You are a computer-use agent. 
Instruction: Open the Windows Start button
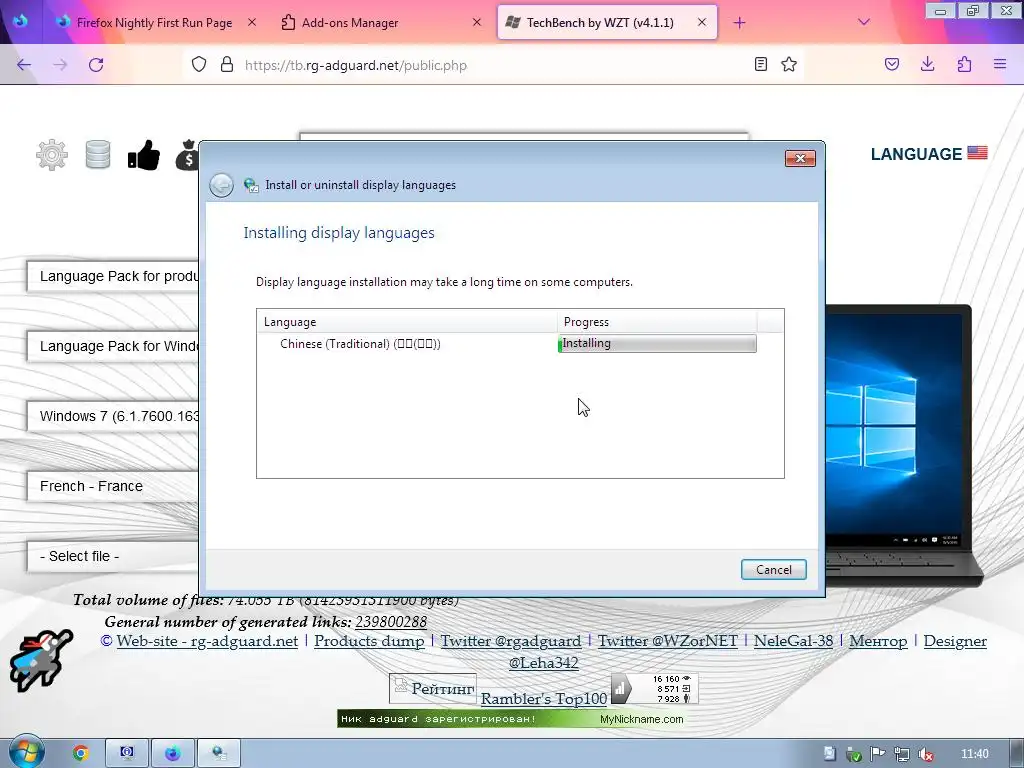26,752
